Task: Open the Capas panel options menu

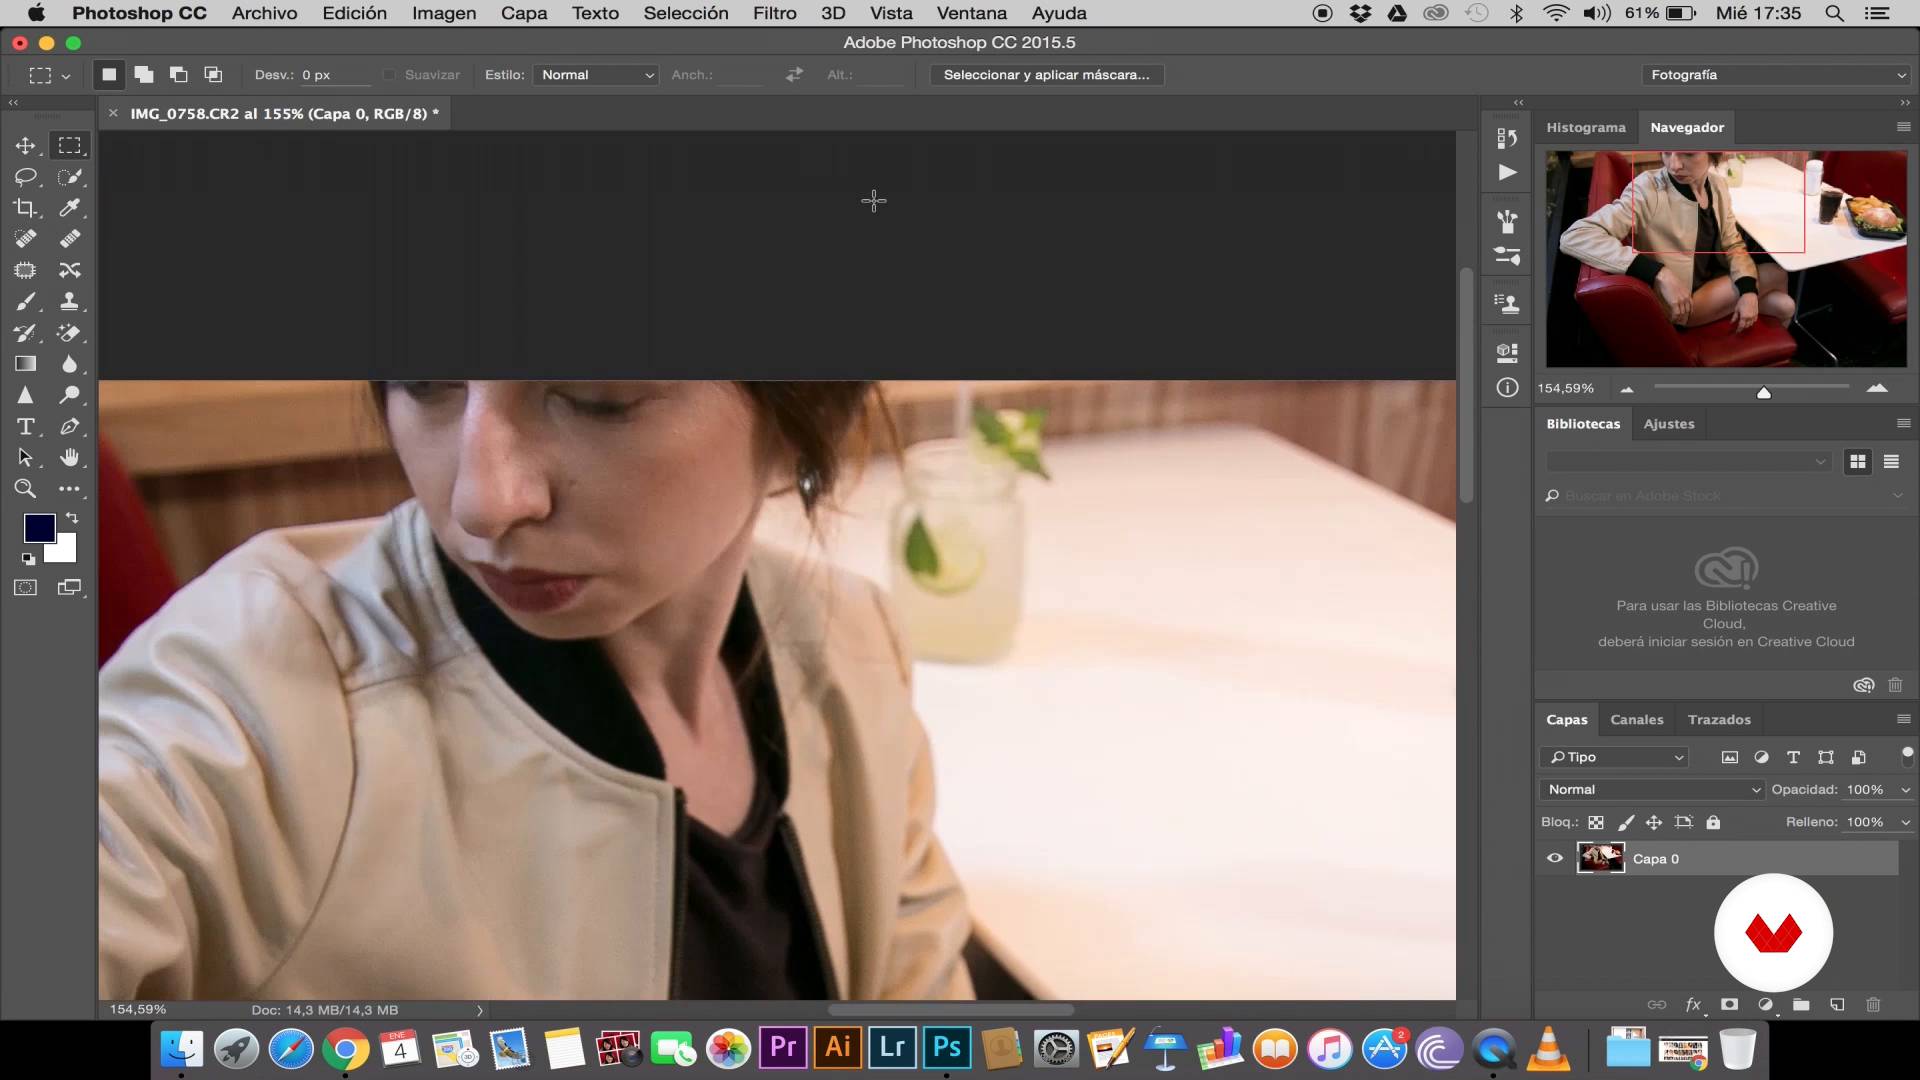Action: [x=1903, y=719]
